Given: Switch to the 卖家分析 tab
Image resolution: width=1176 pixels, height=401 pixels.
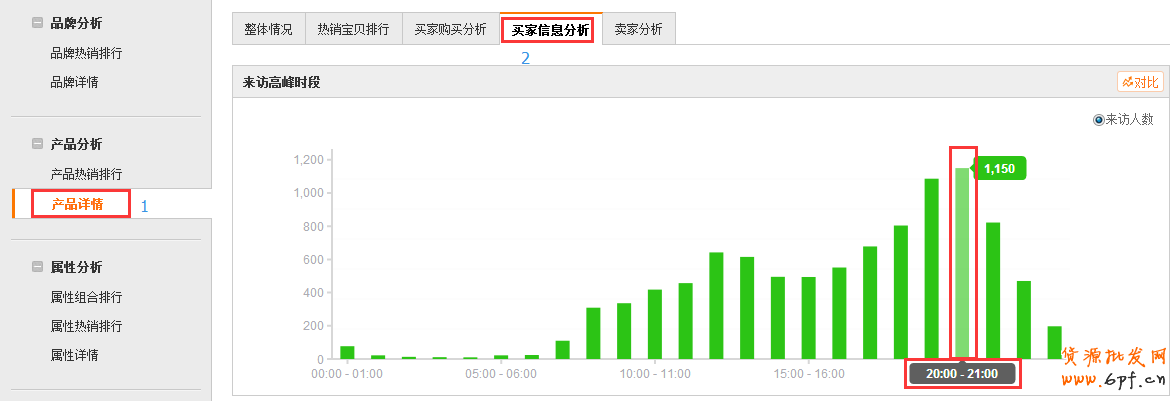Looking at the screenshot, I should (x=638, y=30).
